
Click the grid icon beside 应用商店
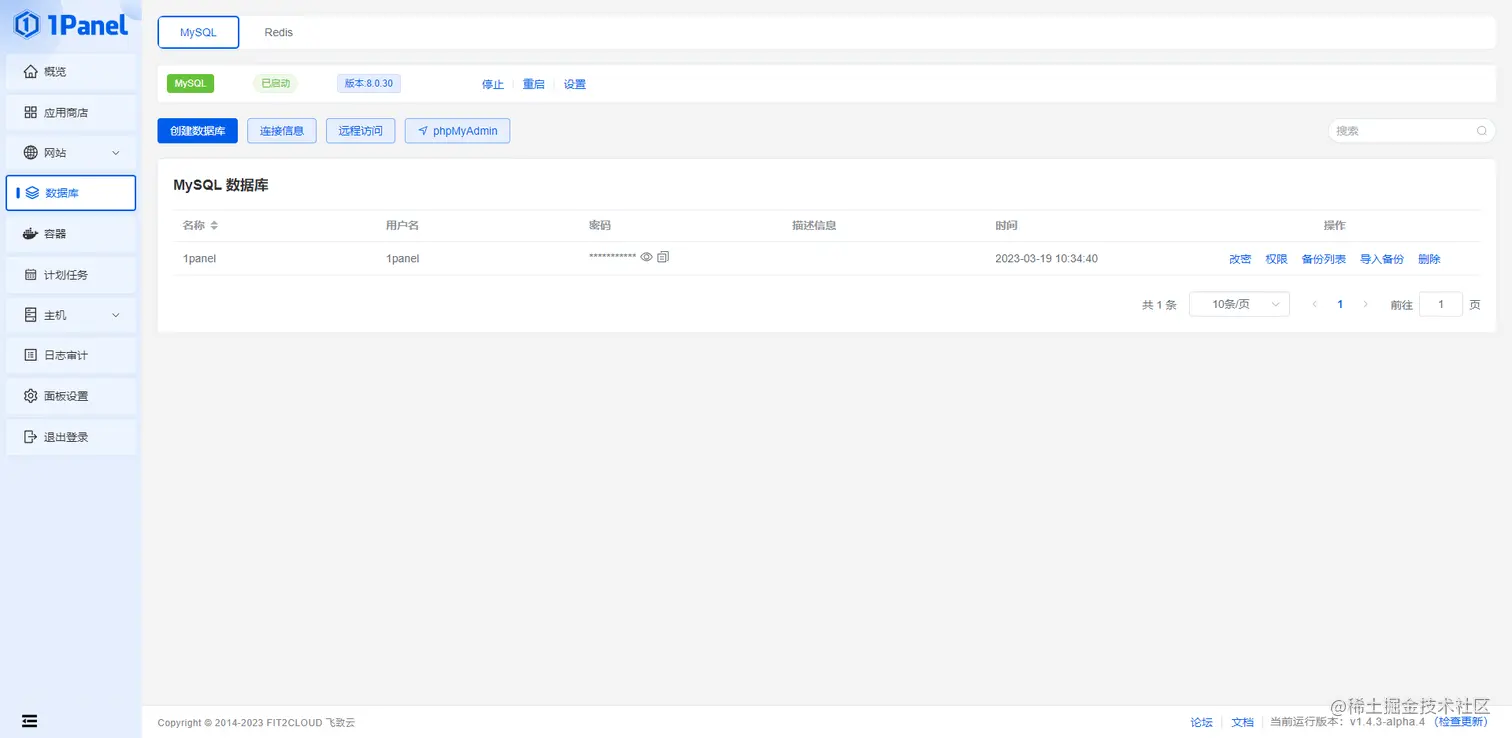(x=30, y=112)
